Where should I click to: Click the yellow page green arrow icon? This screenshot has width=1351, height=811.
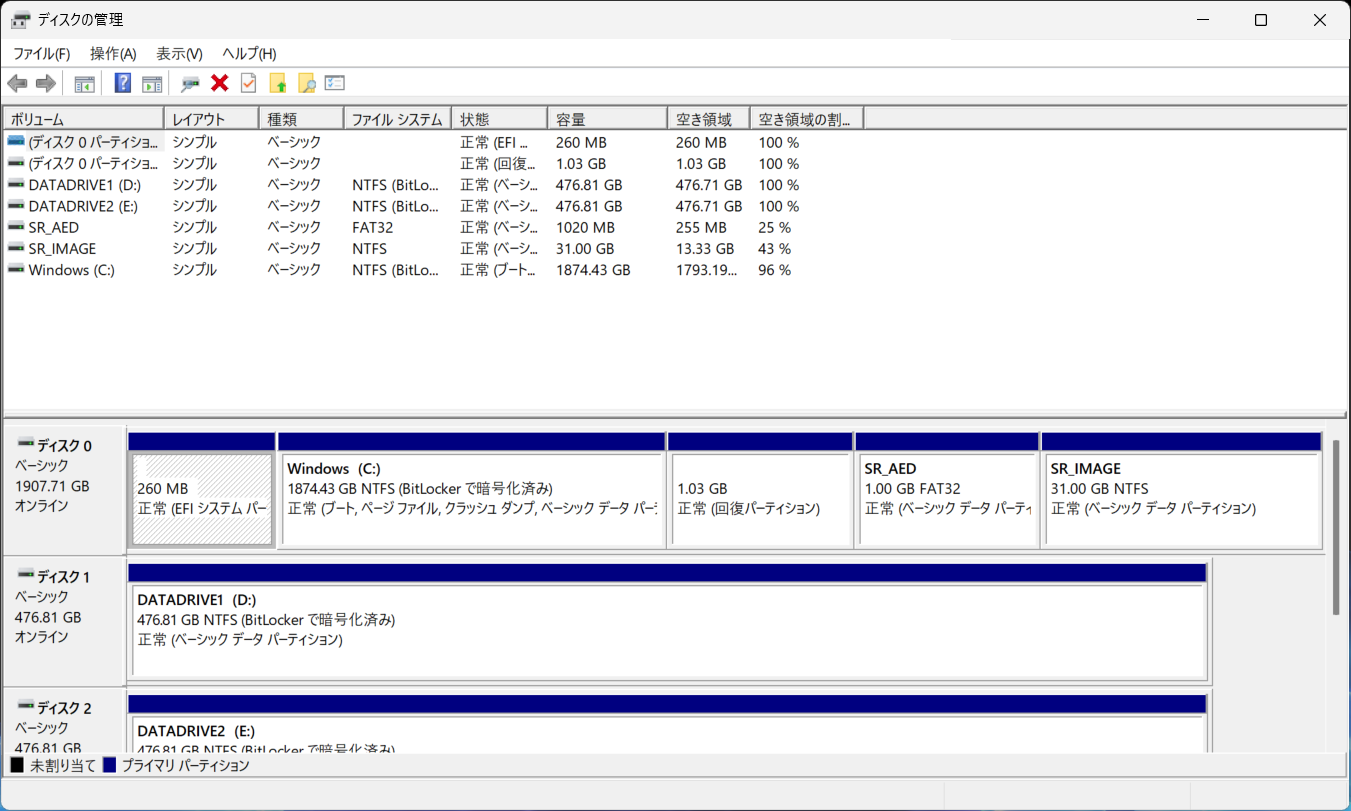[x=277, y=83]
